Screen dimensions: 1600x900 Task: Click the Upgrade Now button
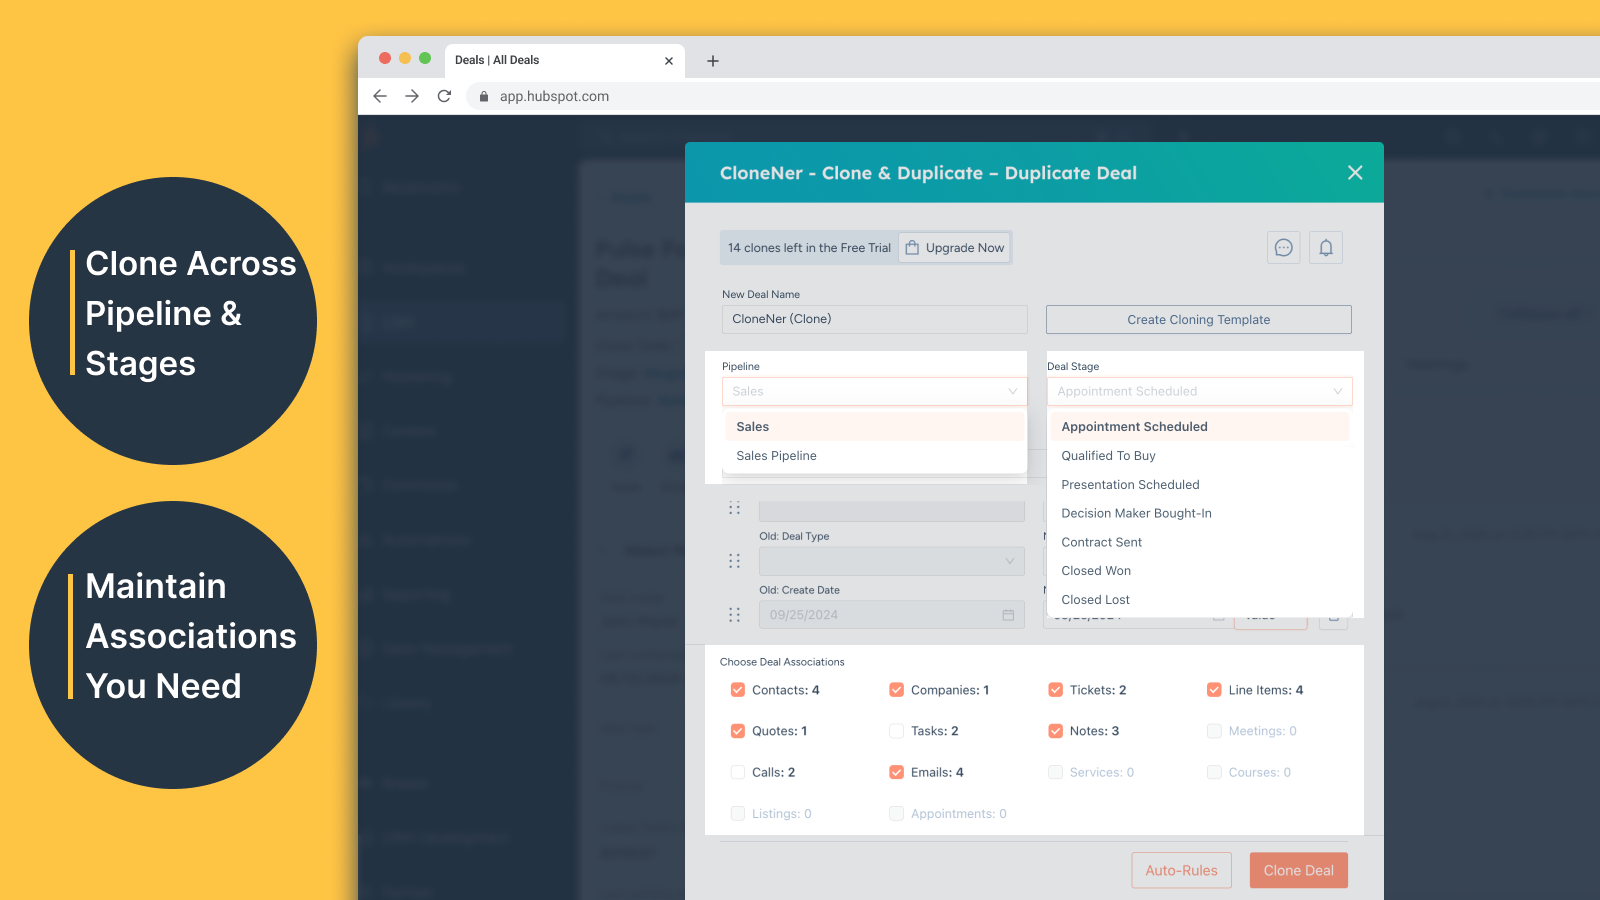tap(955, 248)
